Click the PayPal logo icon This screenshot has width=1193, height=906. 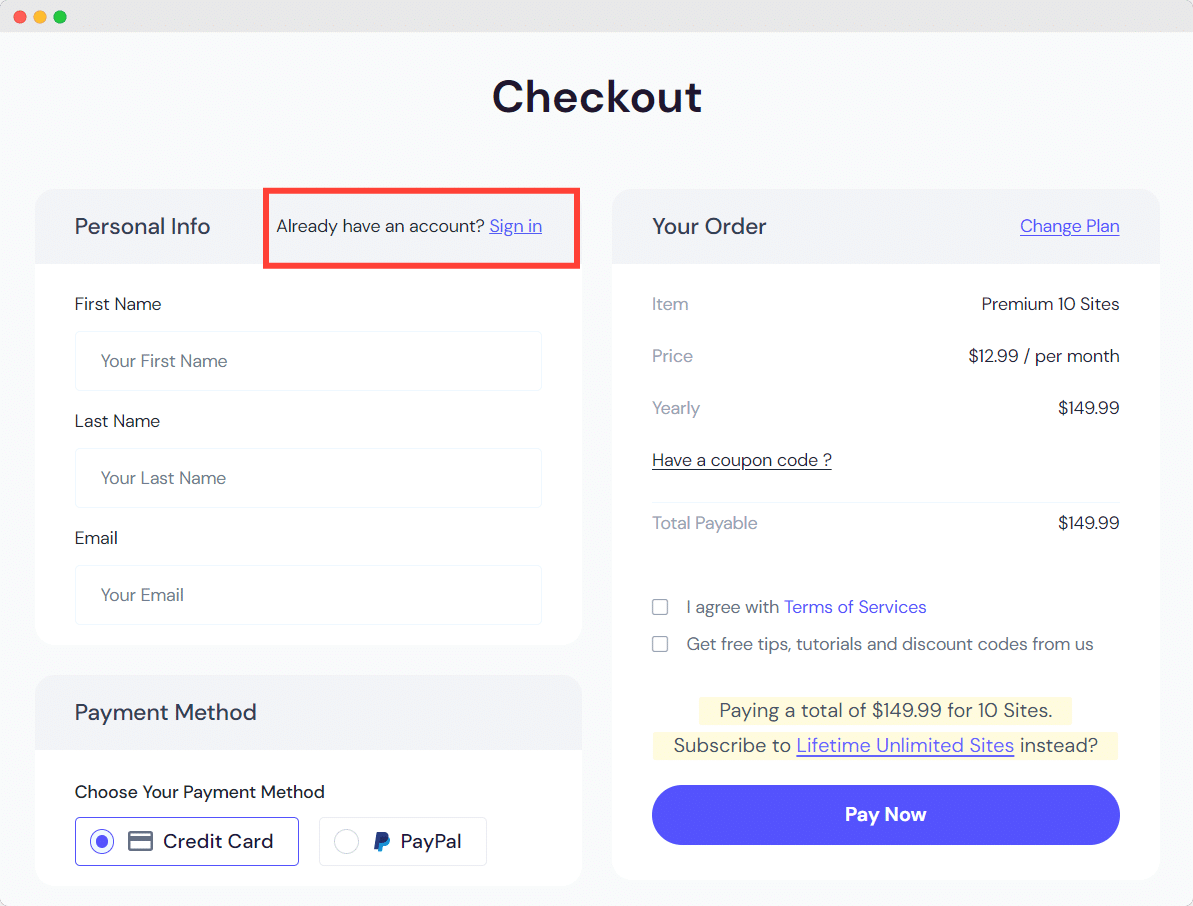click(x=382, y=841)
